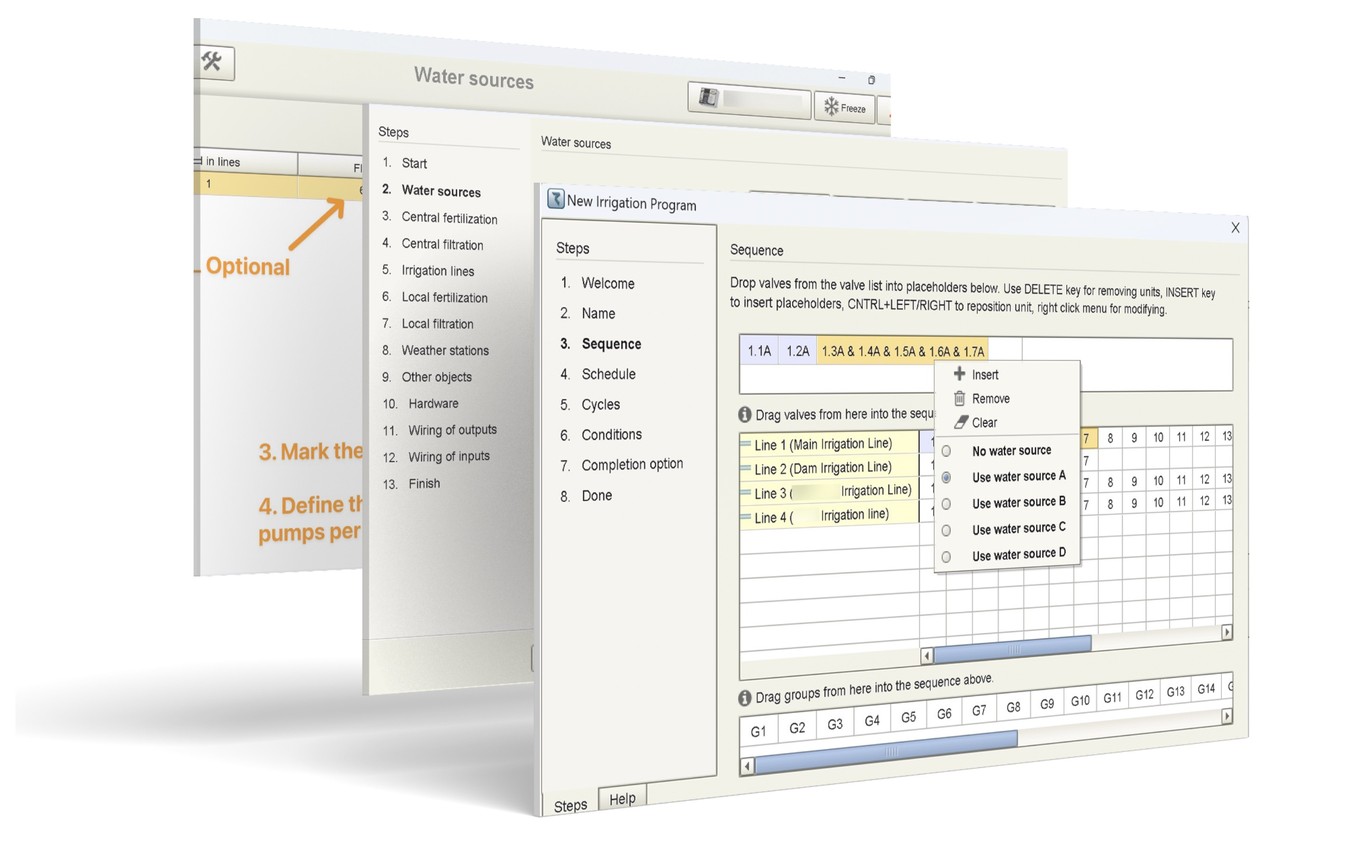
Task: Go to the Finish step
Action: click(424, 483)
